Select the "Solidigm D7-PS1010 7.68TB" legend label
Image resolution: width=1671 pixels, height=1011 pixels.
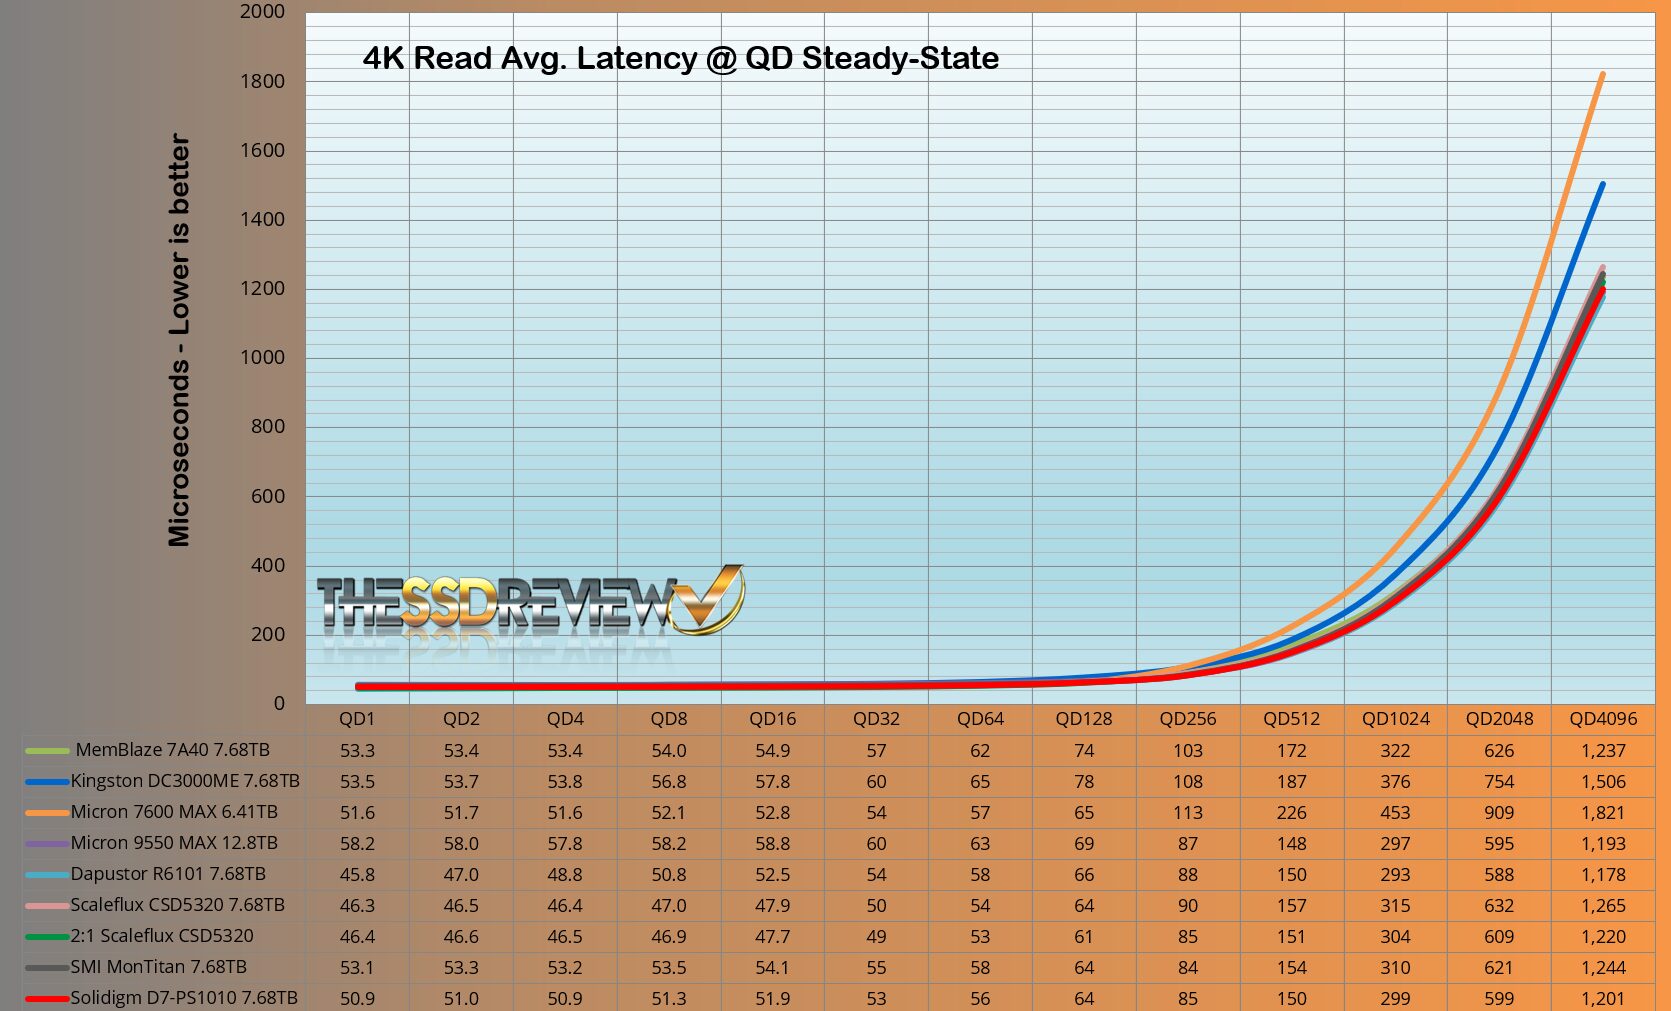tap(184, 998)
